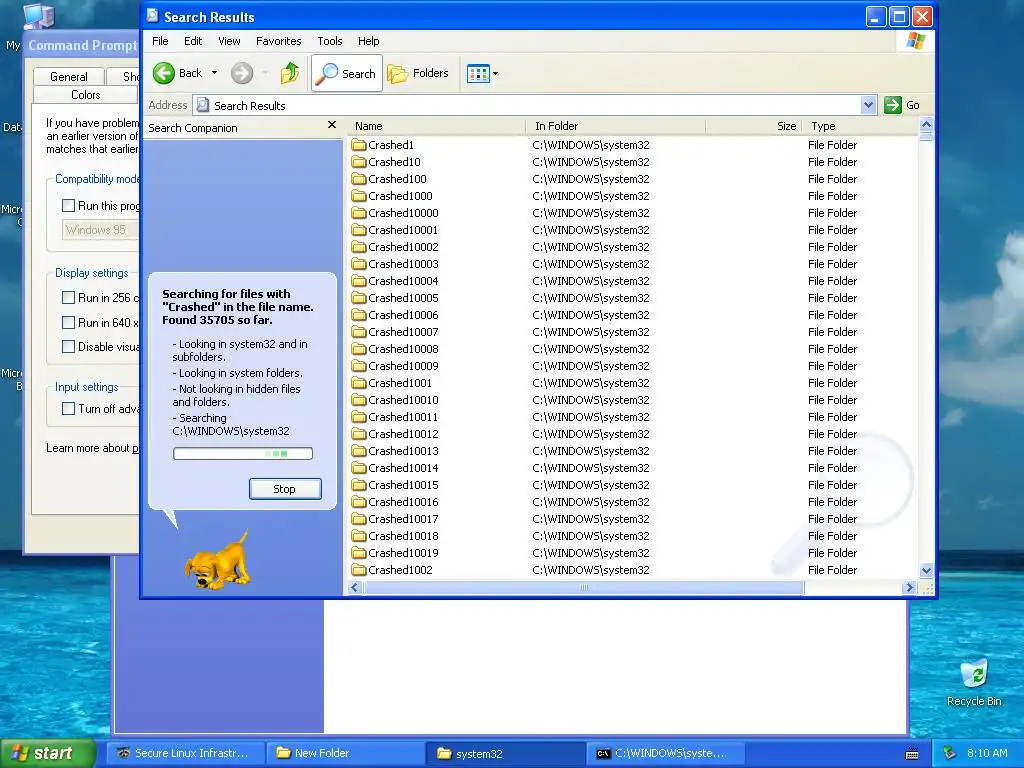This screenshot has height=768, width=1024.
Task: Click the Search Results title bar icon
Action: tap(153, 16)
